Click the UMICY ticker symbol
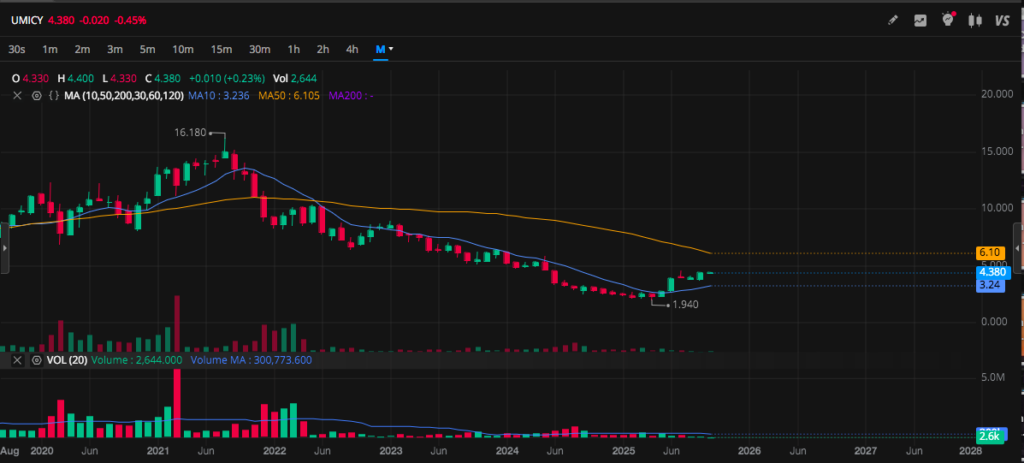1024x463 pixels. click(28, 20)
